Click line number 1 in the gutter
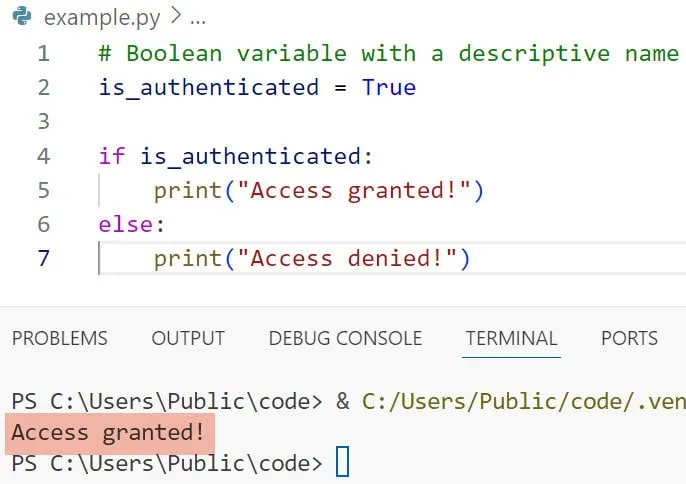686x484 pixels. (43, 53)
